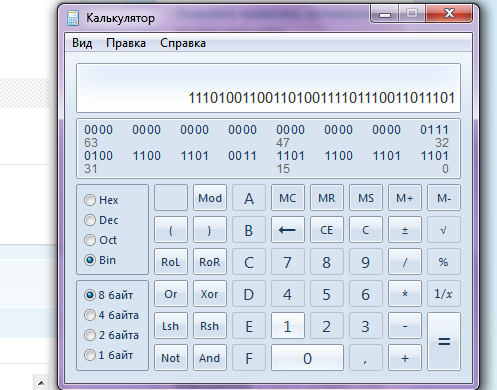The image size is (497, 390).
Task: Select Bin number base
Action: click(100, 260)
